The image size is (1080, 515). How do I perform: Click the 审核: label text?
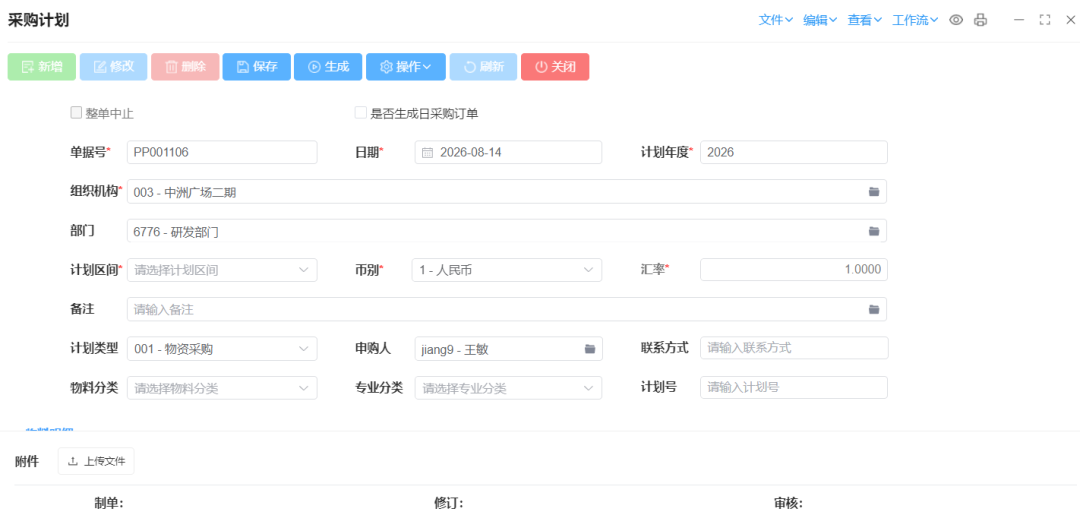click(788, 503)
